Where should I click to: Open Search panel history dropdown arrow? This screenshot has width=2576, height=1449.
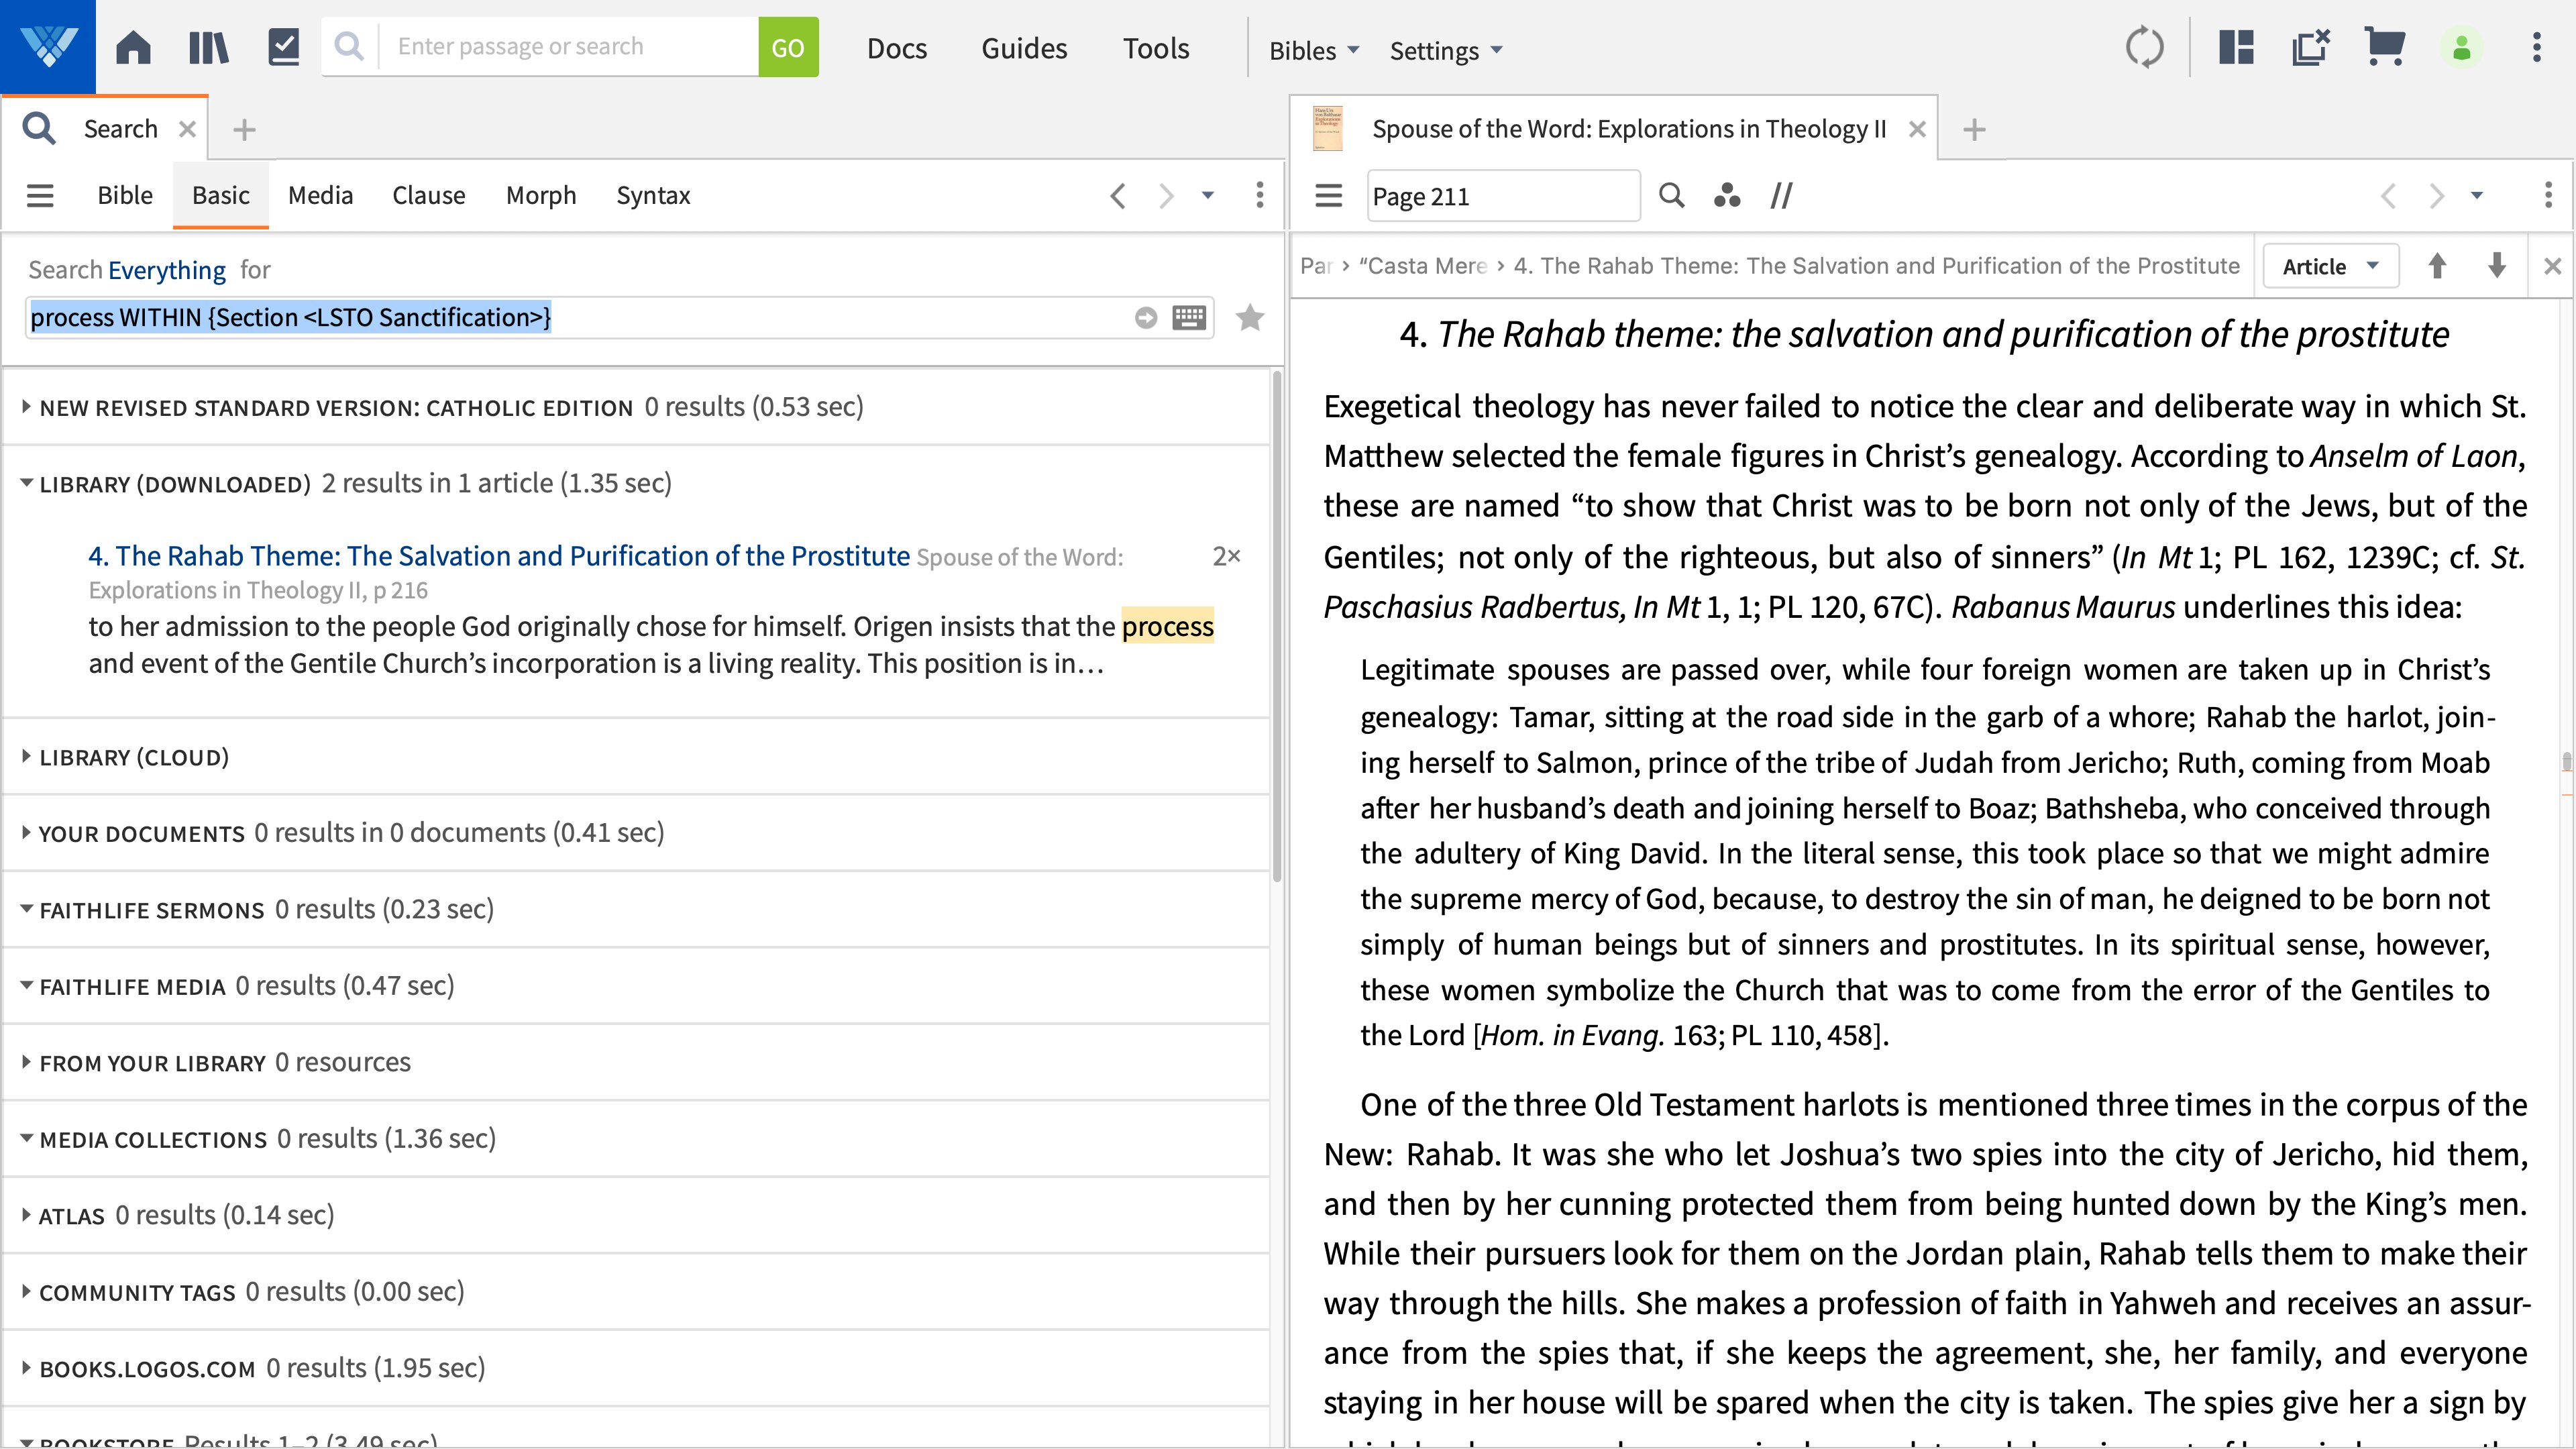click(1208, 195)
